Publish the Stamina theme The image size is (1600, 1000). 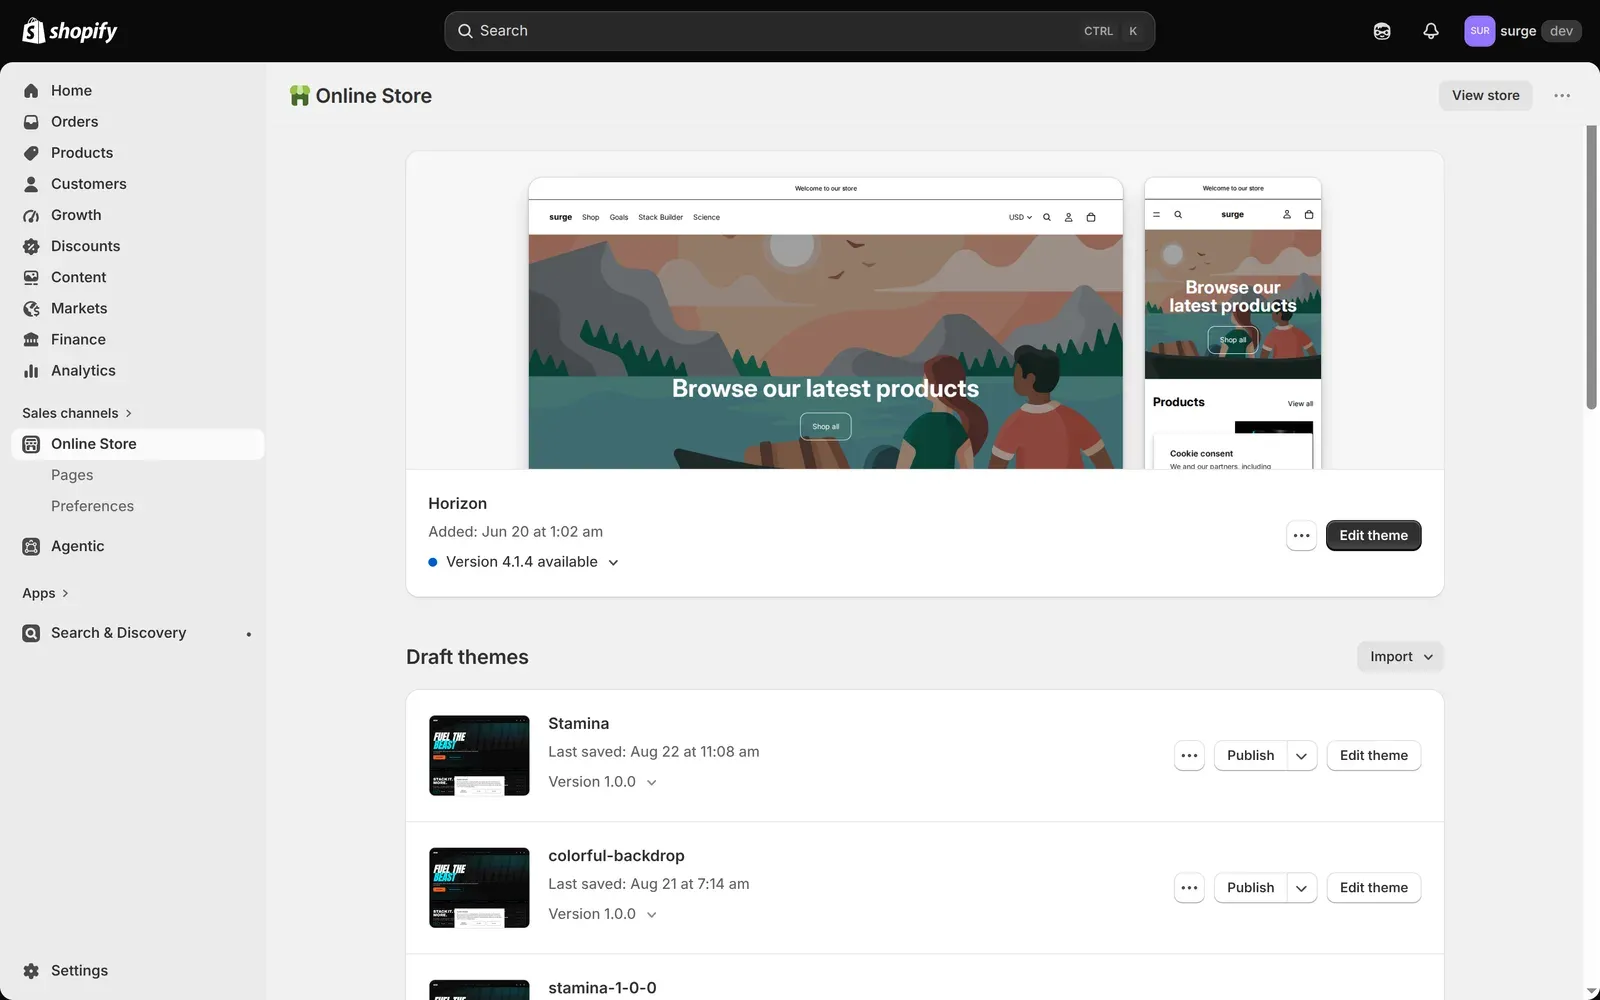tap(1250, 756)
